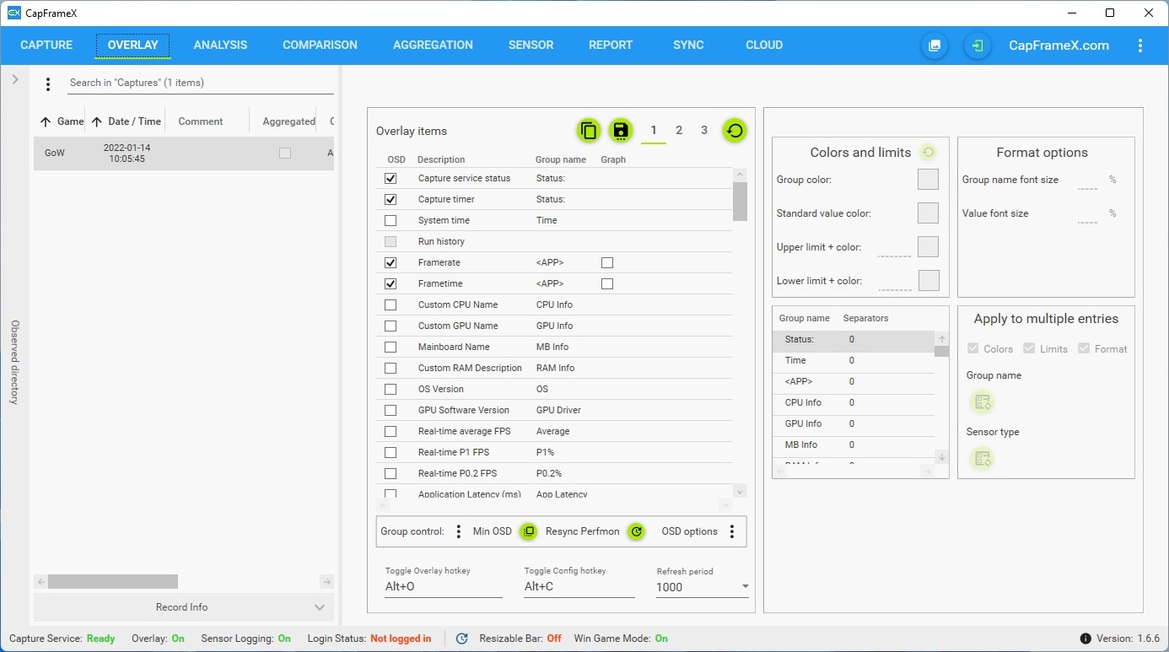
Task: Toggle Capture timer OSD checkbox
Action: tap(391, 200)
